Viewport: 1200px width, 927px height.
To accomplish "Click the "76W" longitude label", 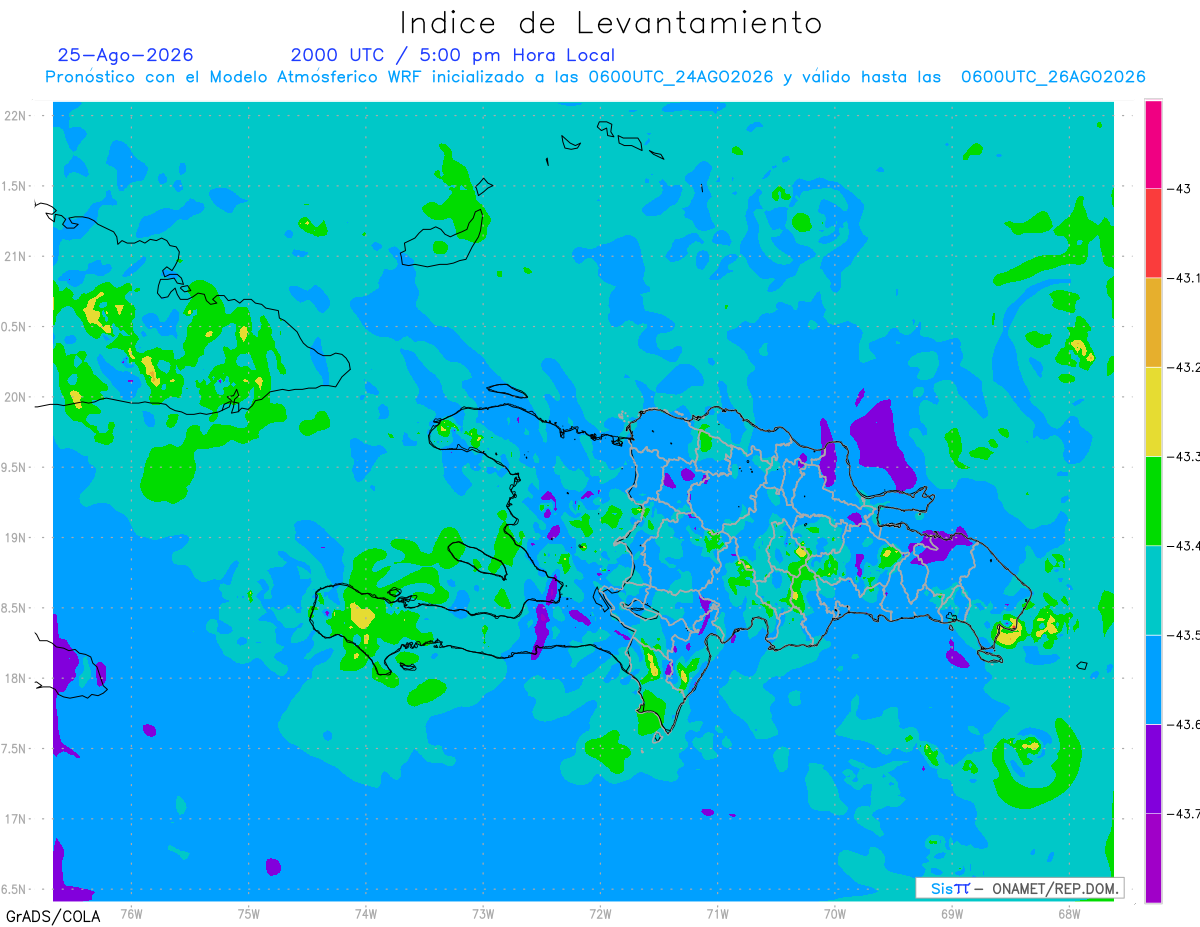I will [131, 913].
